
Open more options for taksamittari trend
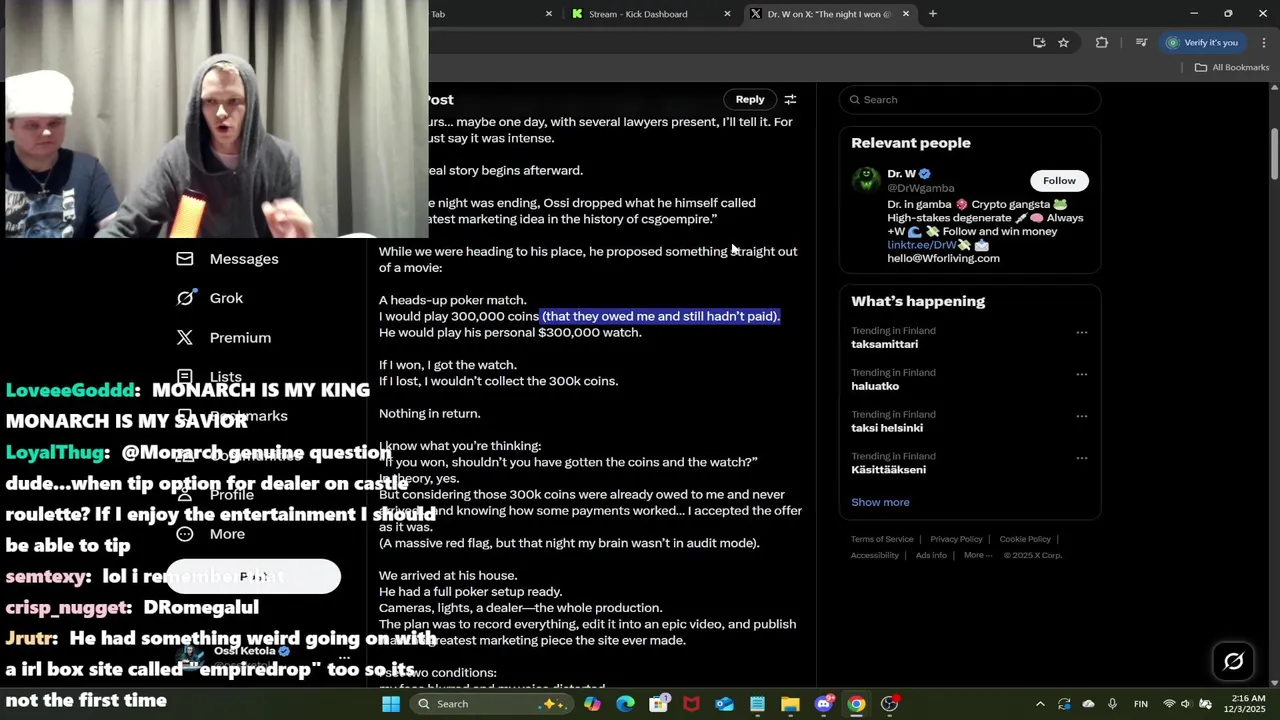1081,332
